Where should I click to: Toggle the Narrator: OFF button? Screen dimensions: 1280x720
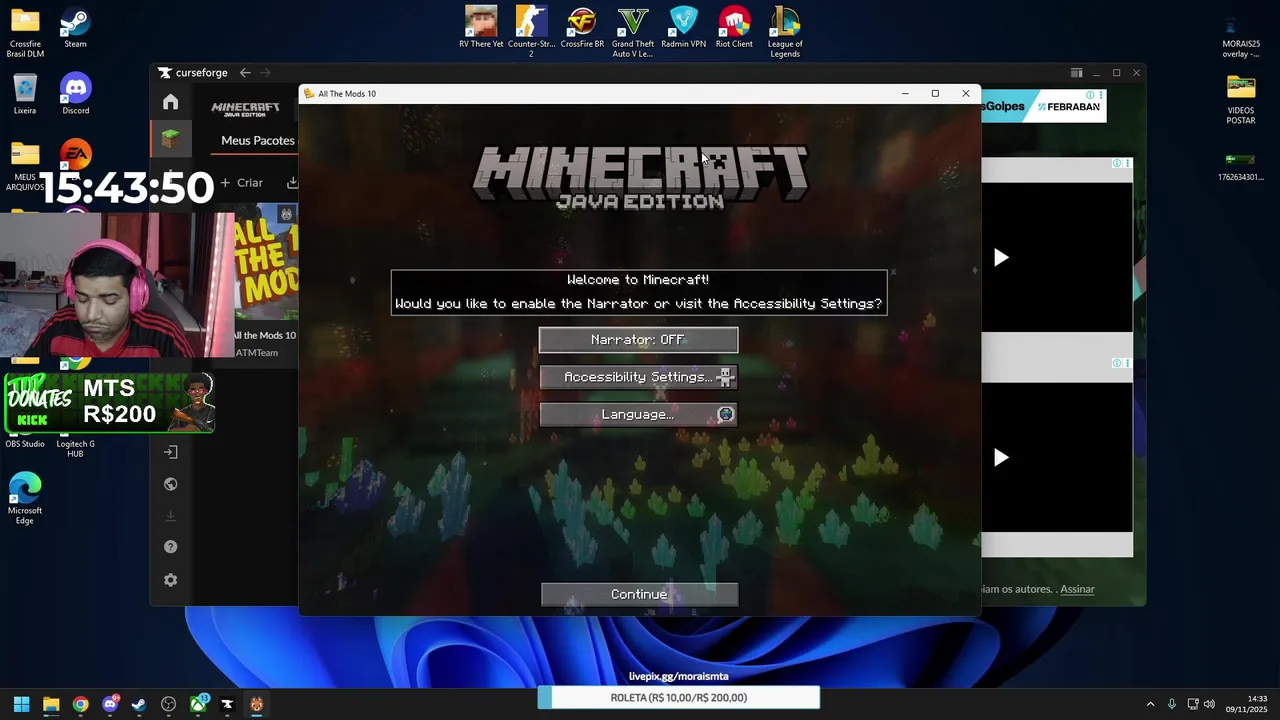coord(638,340)
